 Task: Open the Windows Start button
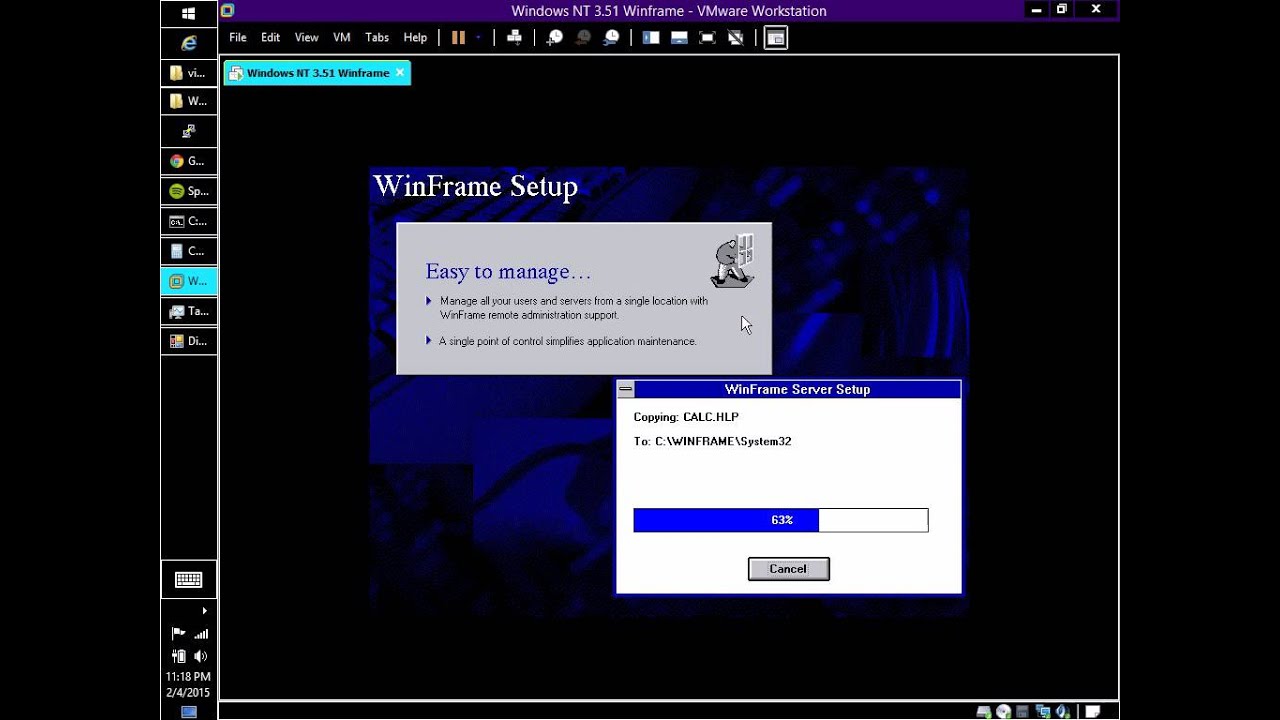click(x=188, y=14)
